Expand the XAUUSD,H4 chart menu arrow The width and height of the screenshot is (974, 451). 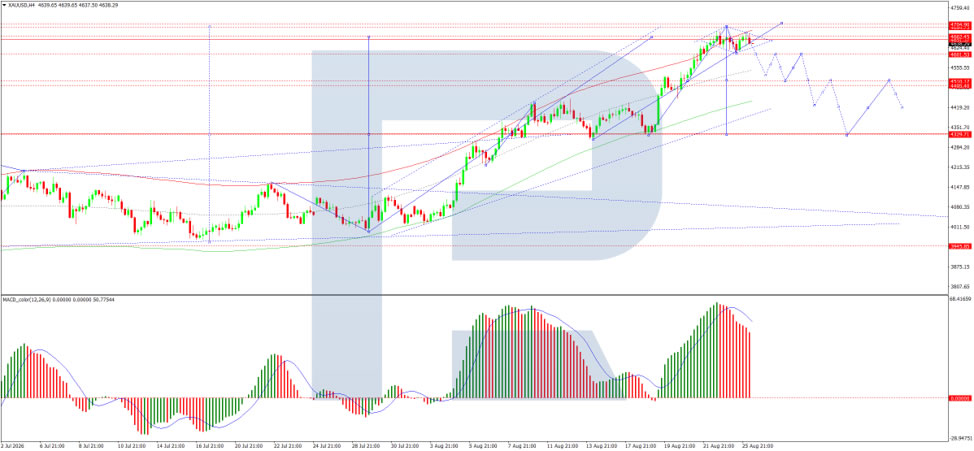[3, 3]
